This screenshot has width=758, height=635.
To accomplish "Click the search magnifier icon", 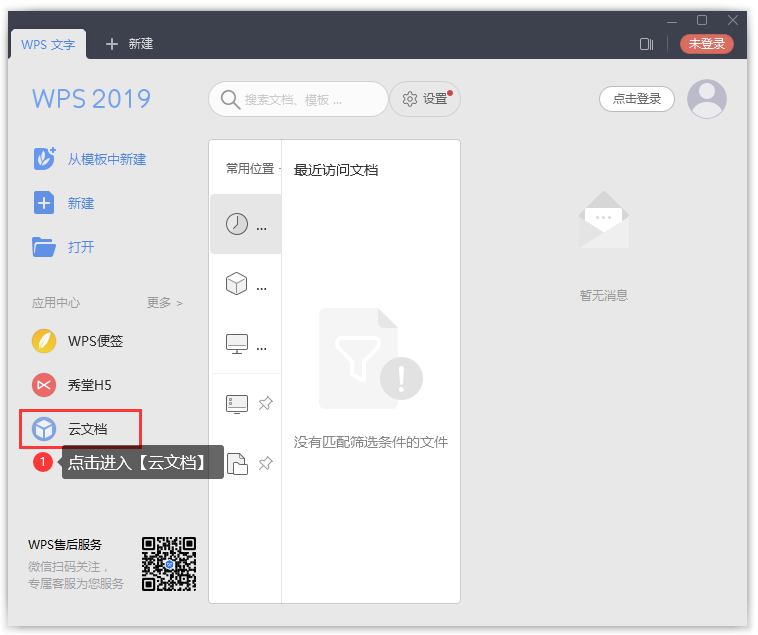I will [x=230, y=100].
